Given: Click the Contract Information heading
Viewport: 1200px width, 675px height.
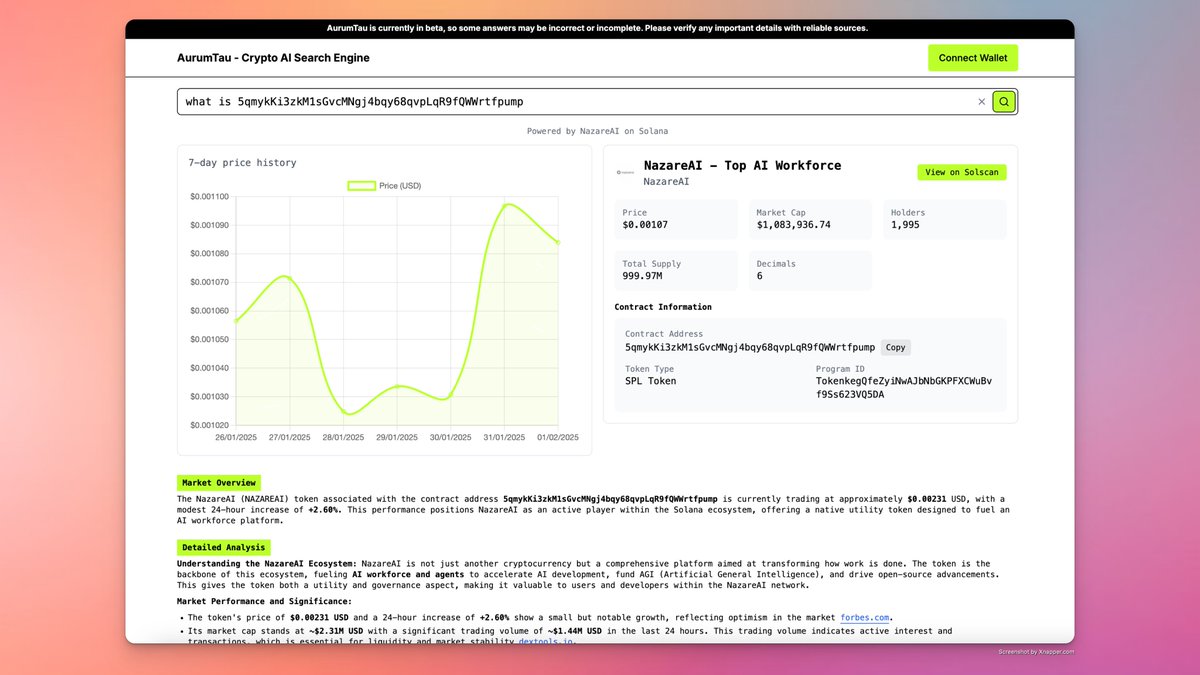Looking at the screenshot, I should (663, 307).
